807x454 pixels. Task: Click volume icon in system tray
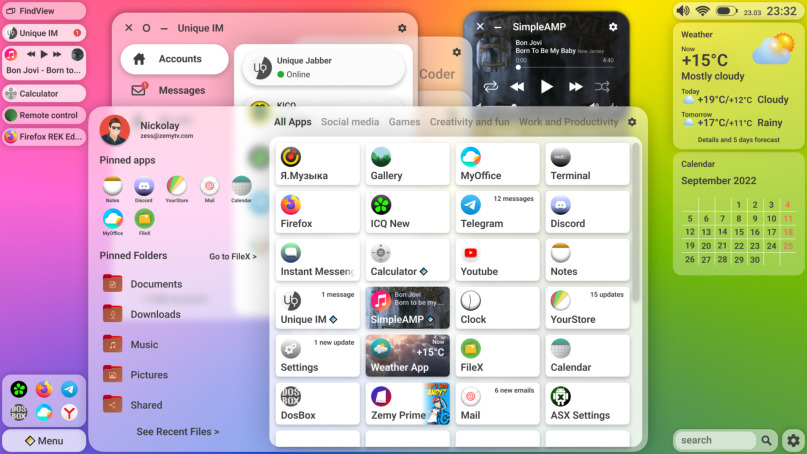tap(683, 11)
